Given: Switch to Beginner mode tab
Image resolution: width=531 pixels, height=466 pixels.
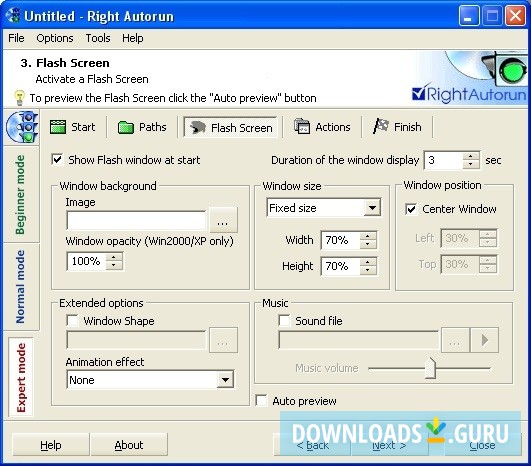Looking at the screenshot, I should [x=21, y=194].
